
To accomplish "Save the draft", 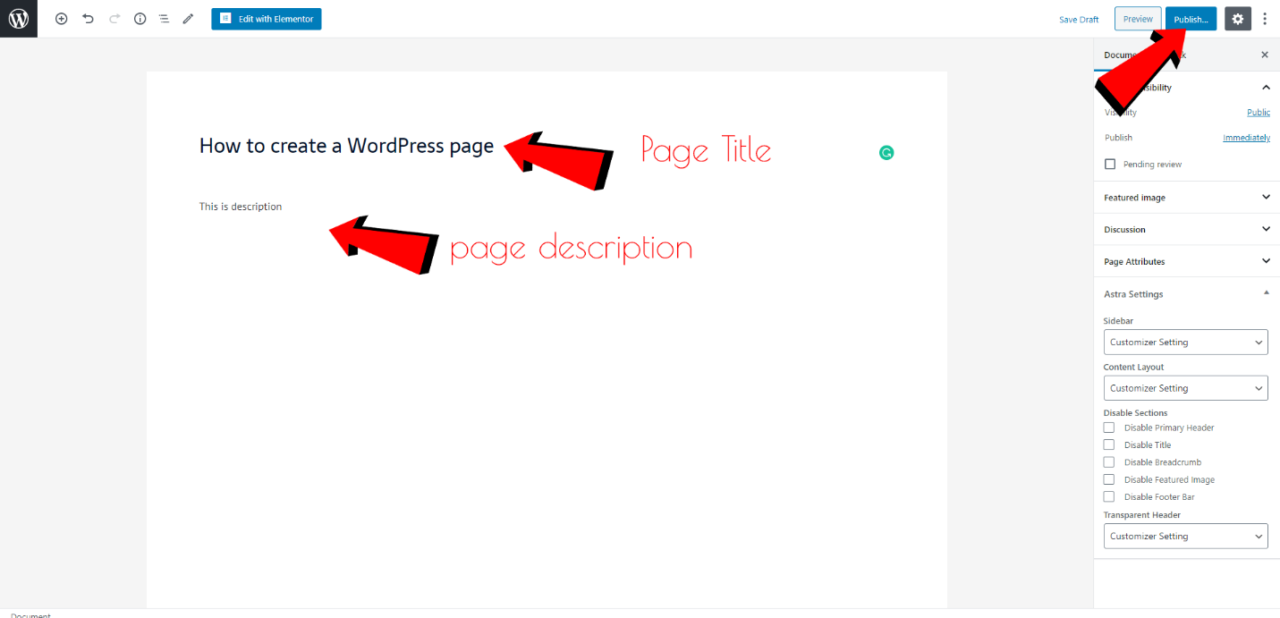I will 1079,18.
